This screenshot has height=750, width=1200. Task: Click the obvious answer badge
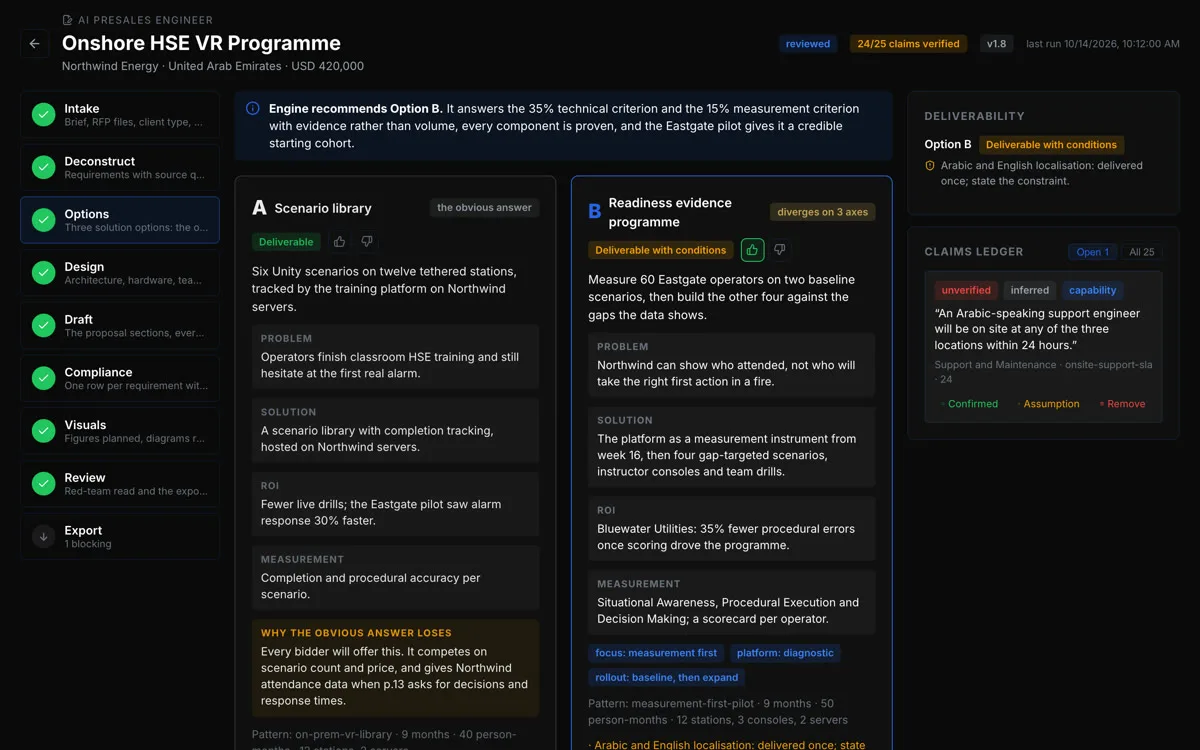(x=485, y=208)
